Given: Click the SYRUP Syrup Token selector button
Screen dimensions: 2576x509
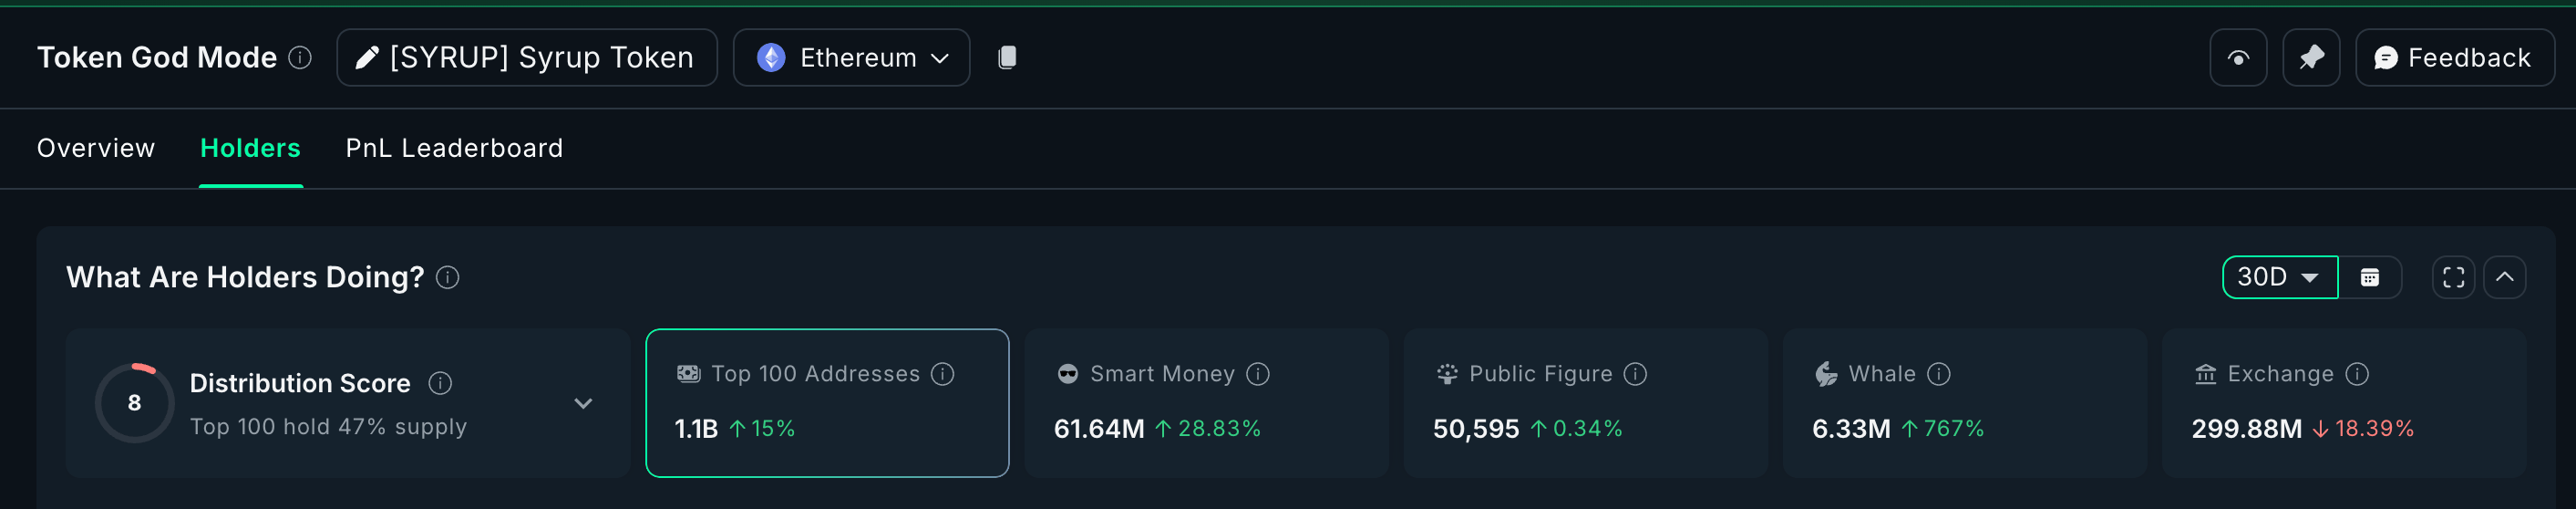Looking at the screenshot, I should click(527, 58).
